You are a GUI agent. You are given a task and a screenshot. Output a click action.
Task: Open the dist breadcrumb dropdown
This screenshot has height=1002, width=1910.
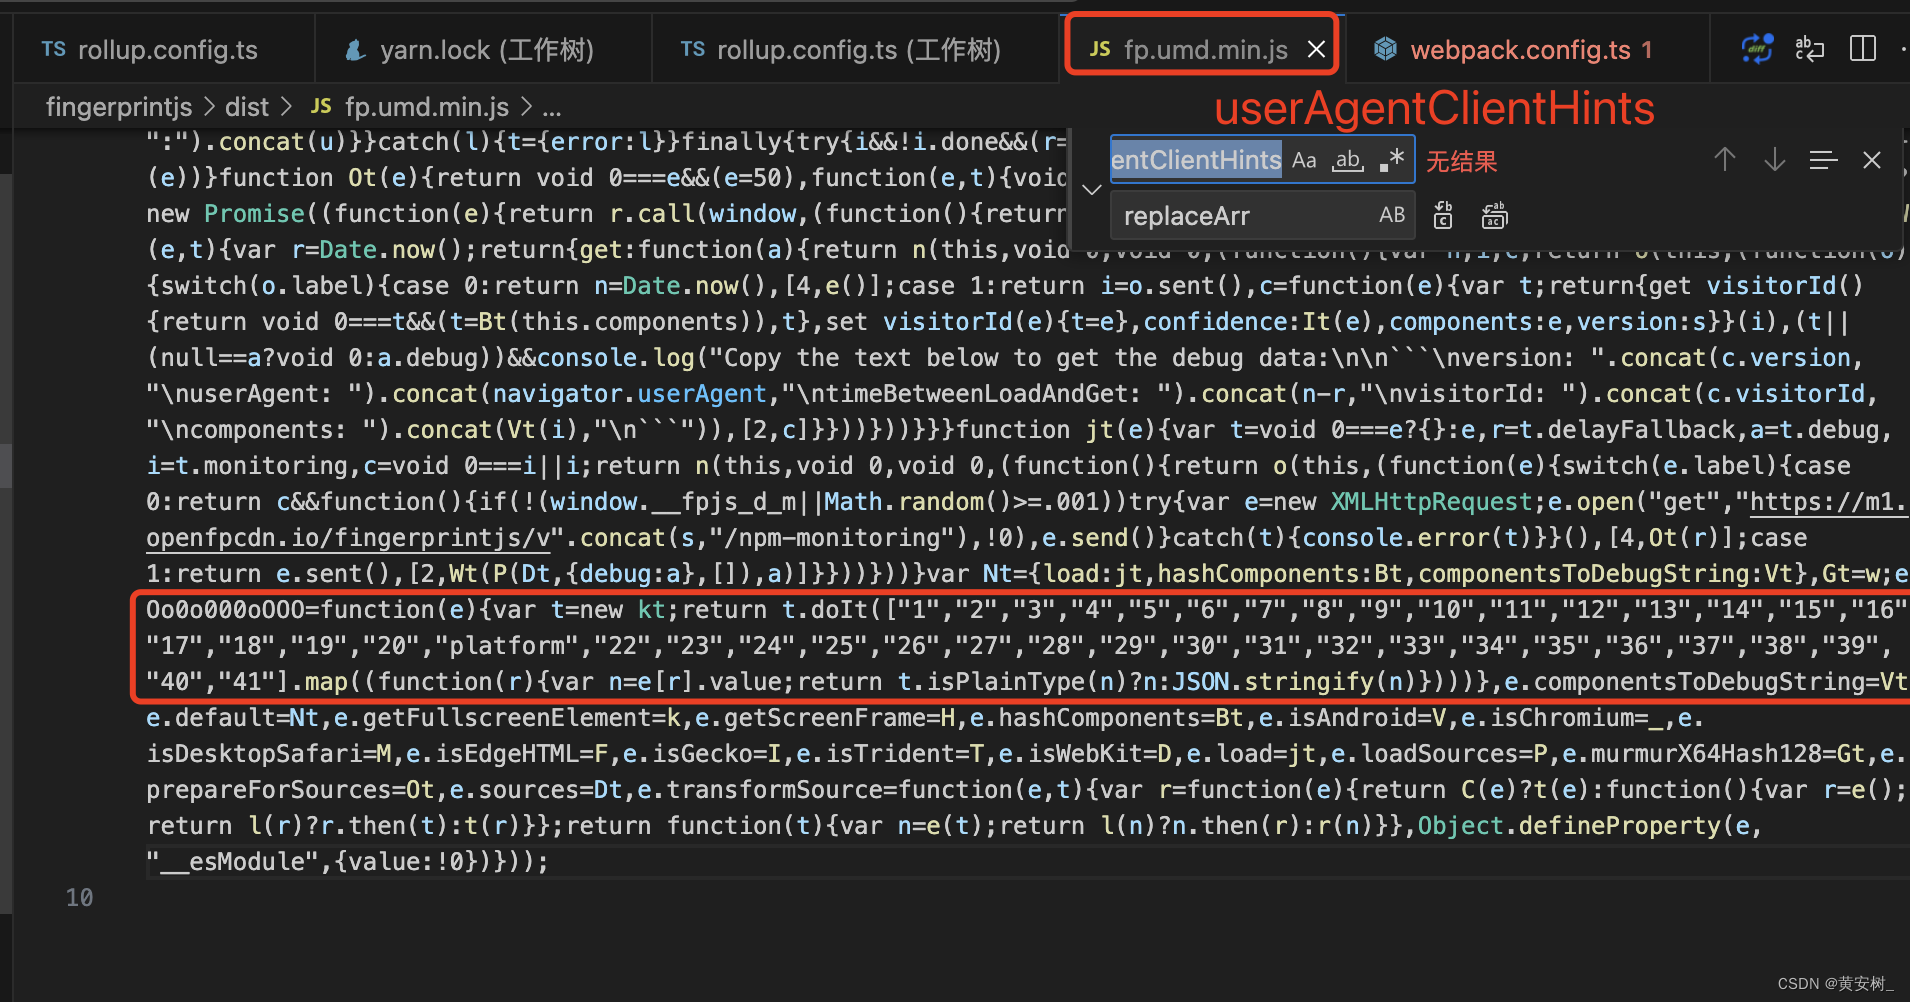(x=246, y=107)
